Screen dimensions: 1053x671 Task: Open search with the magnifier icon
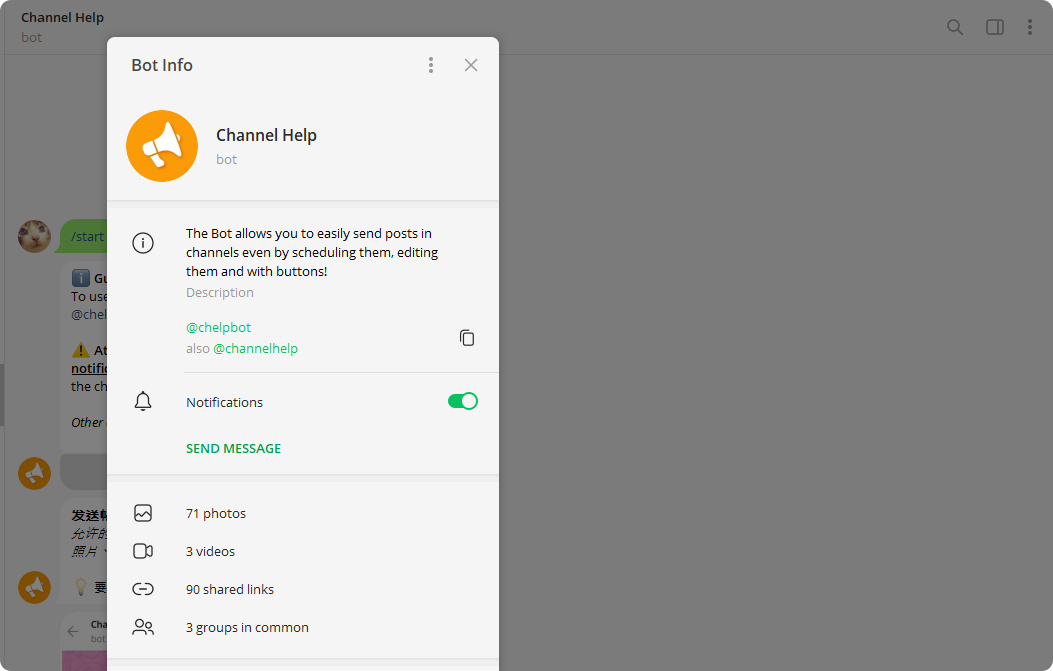click(x=955, y=27)
